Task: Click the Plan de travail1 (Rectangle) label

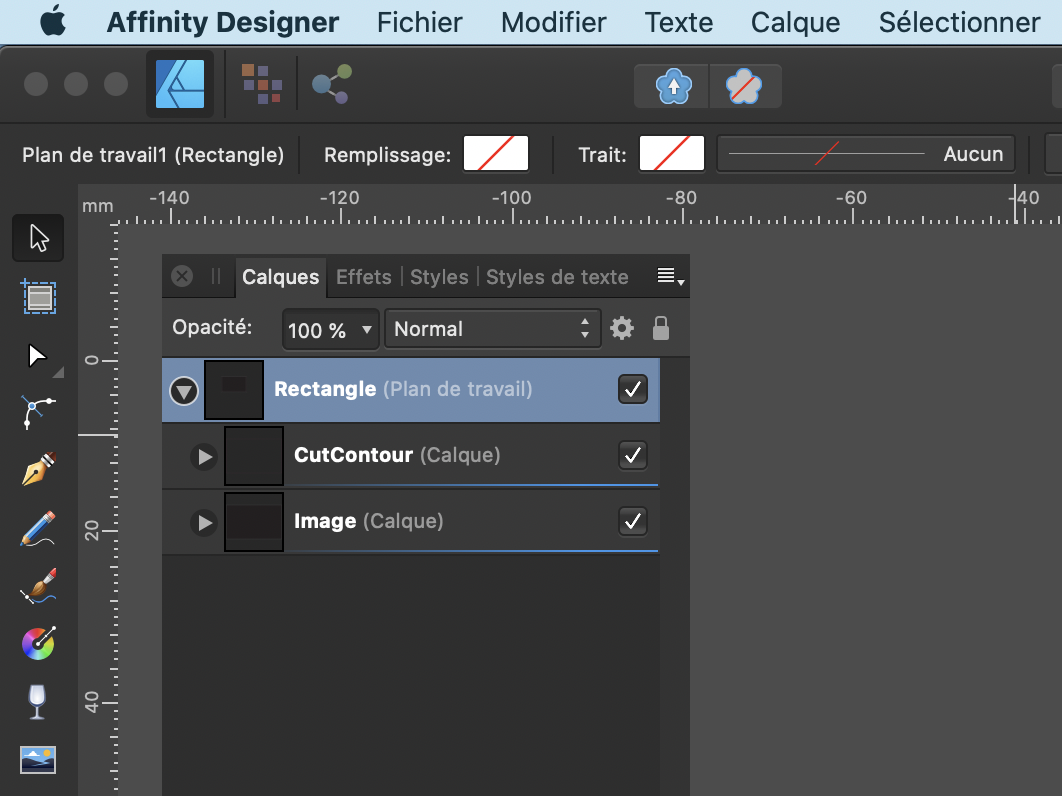Action: pyautogui.click(x=153, y=155)
